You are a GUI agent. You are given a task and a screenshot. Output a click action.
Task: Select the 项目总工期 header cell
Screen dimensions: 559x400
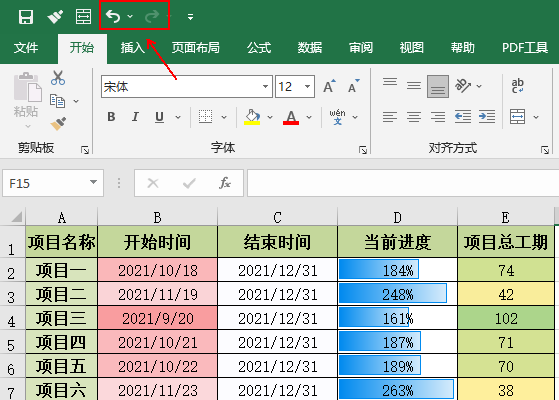click(506, 242)
